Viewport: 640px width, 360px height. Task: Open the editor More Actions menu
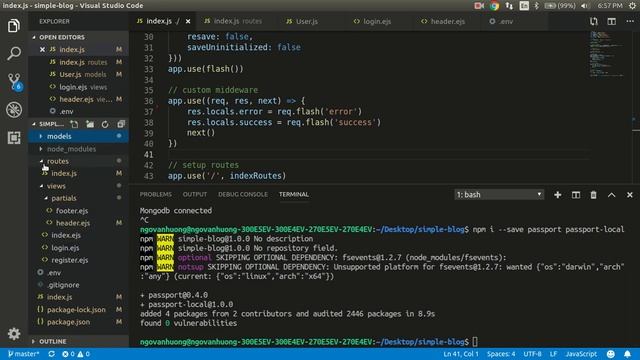pyautogui.click(x=630, y=21)
